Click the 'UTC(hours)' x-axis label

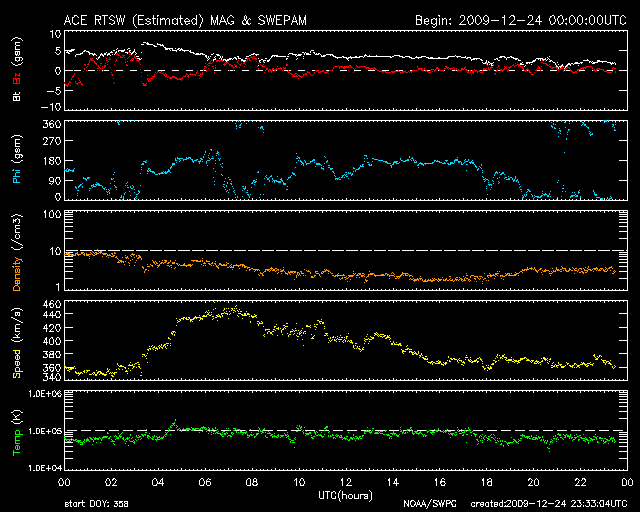(345, 496)
